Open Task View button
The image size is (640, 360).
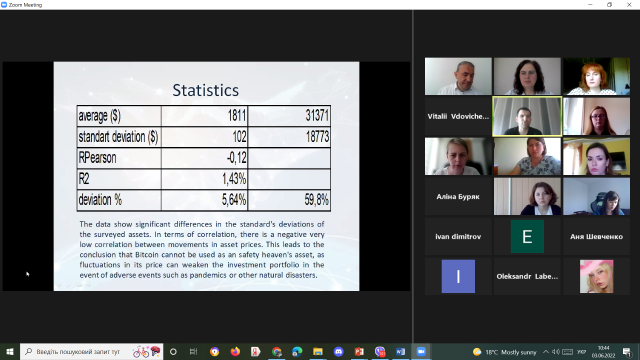tap(193, 351)
